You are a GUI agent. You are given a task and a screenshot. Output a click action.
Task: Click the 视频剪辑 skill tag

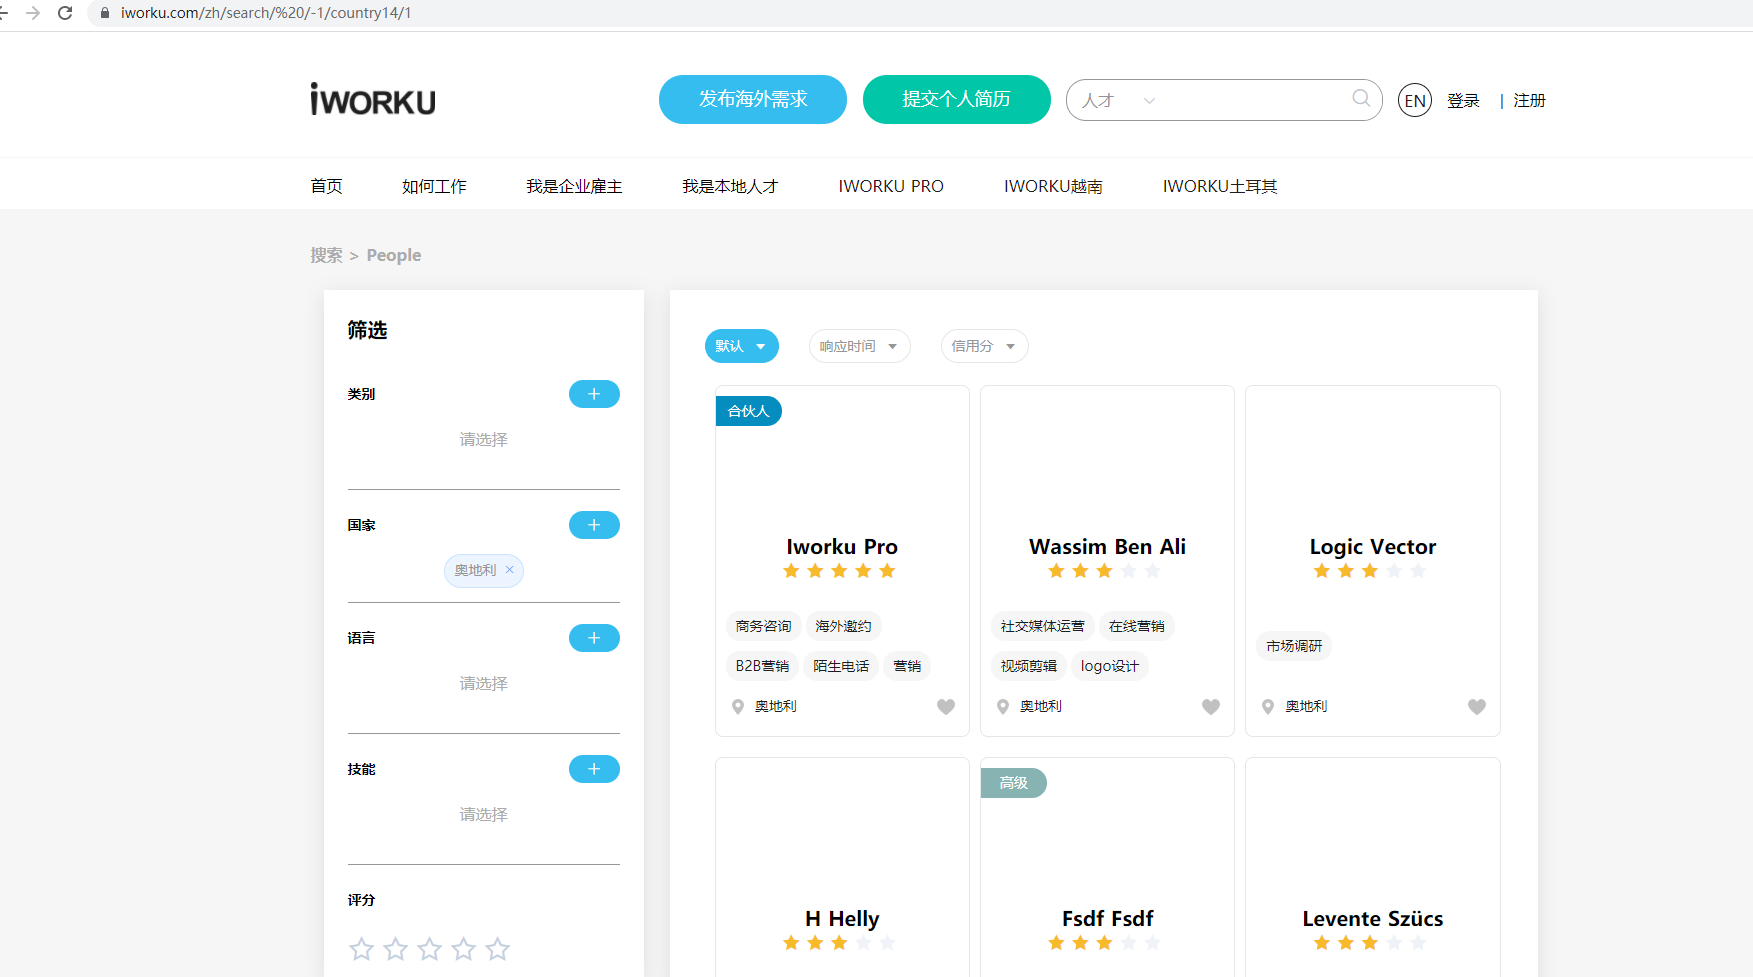coord(1028,666)
